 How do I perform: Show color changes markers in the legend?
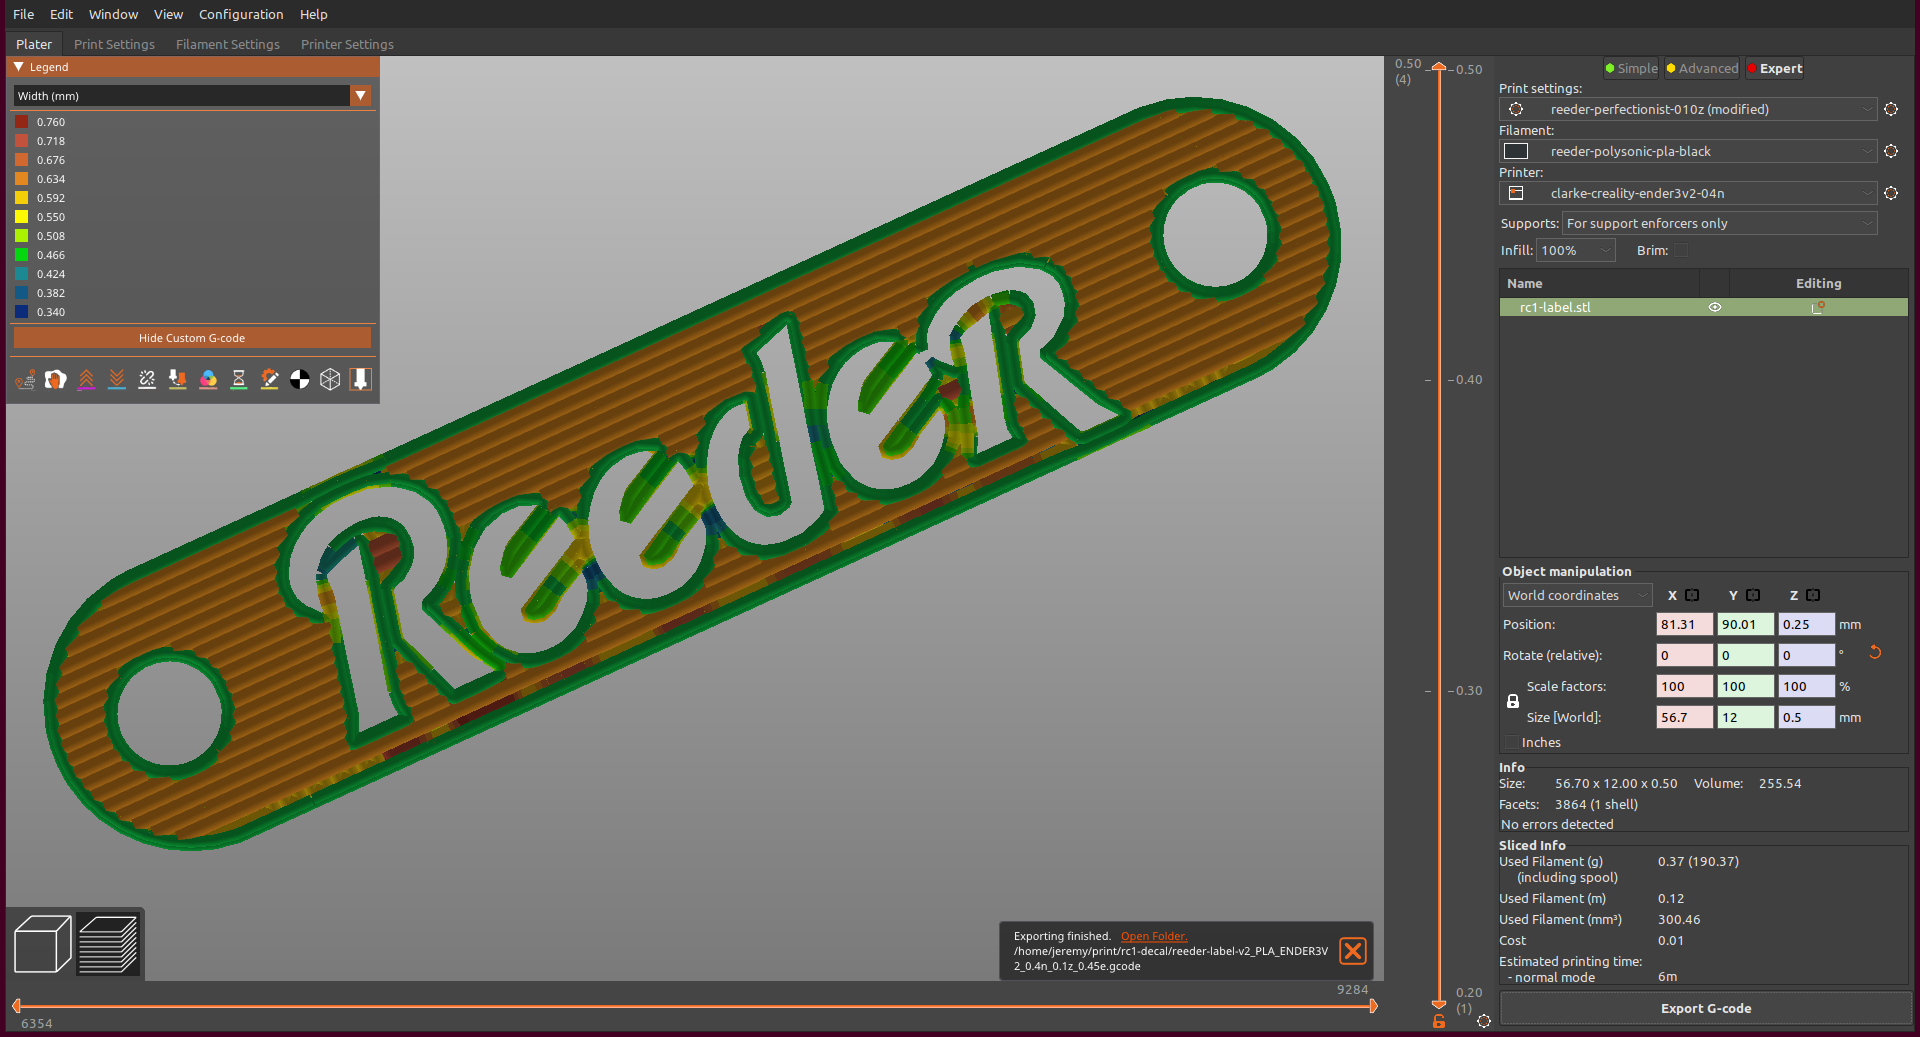coord(208,379)
